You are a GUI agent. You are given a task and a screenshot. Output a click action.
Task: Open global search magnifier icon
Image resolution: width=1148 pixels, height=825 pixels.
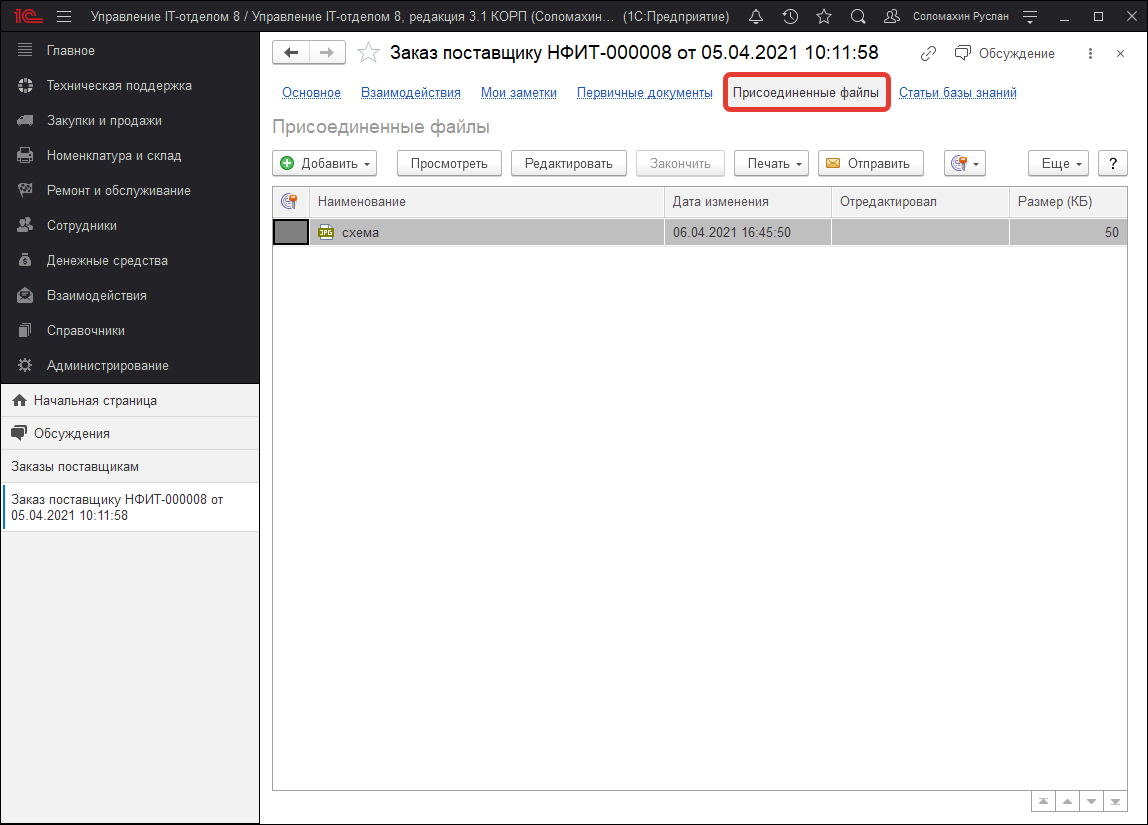coord(857,17)
